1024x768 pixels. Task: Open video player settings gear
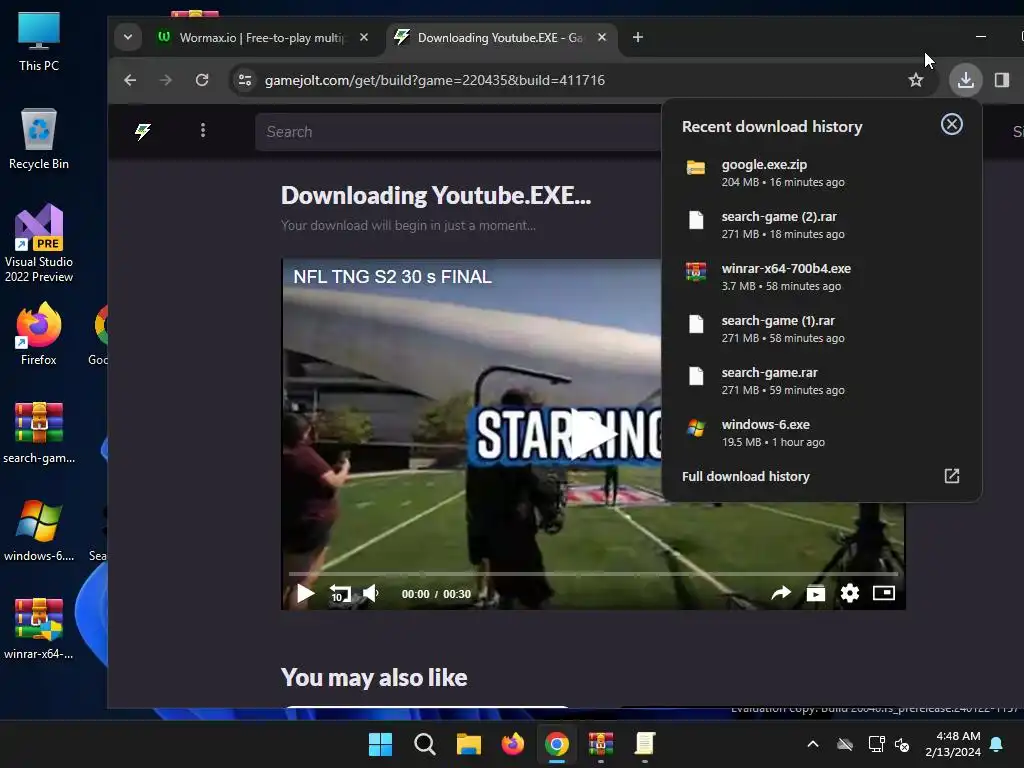point(850,593)
